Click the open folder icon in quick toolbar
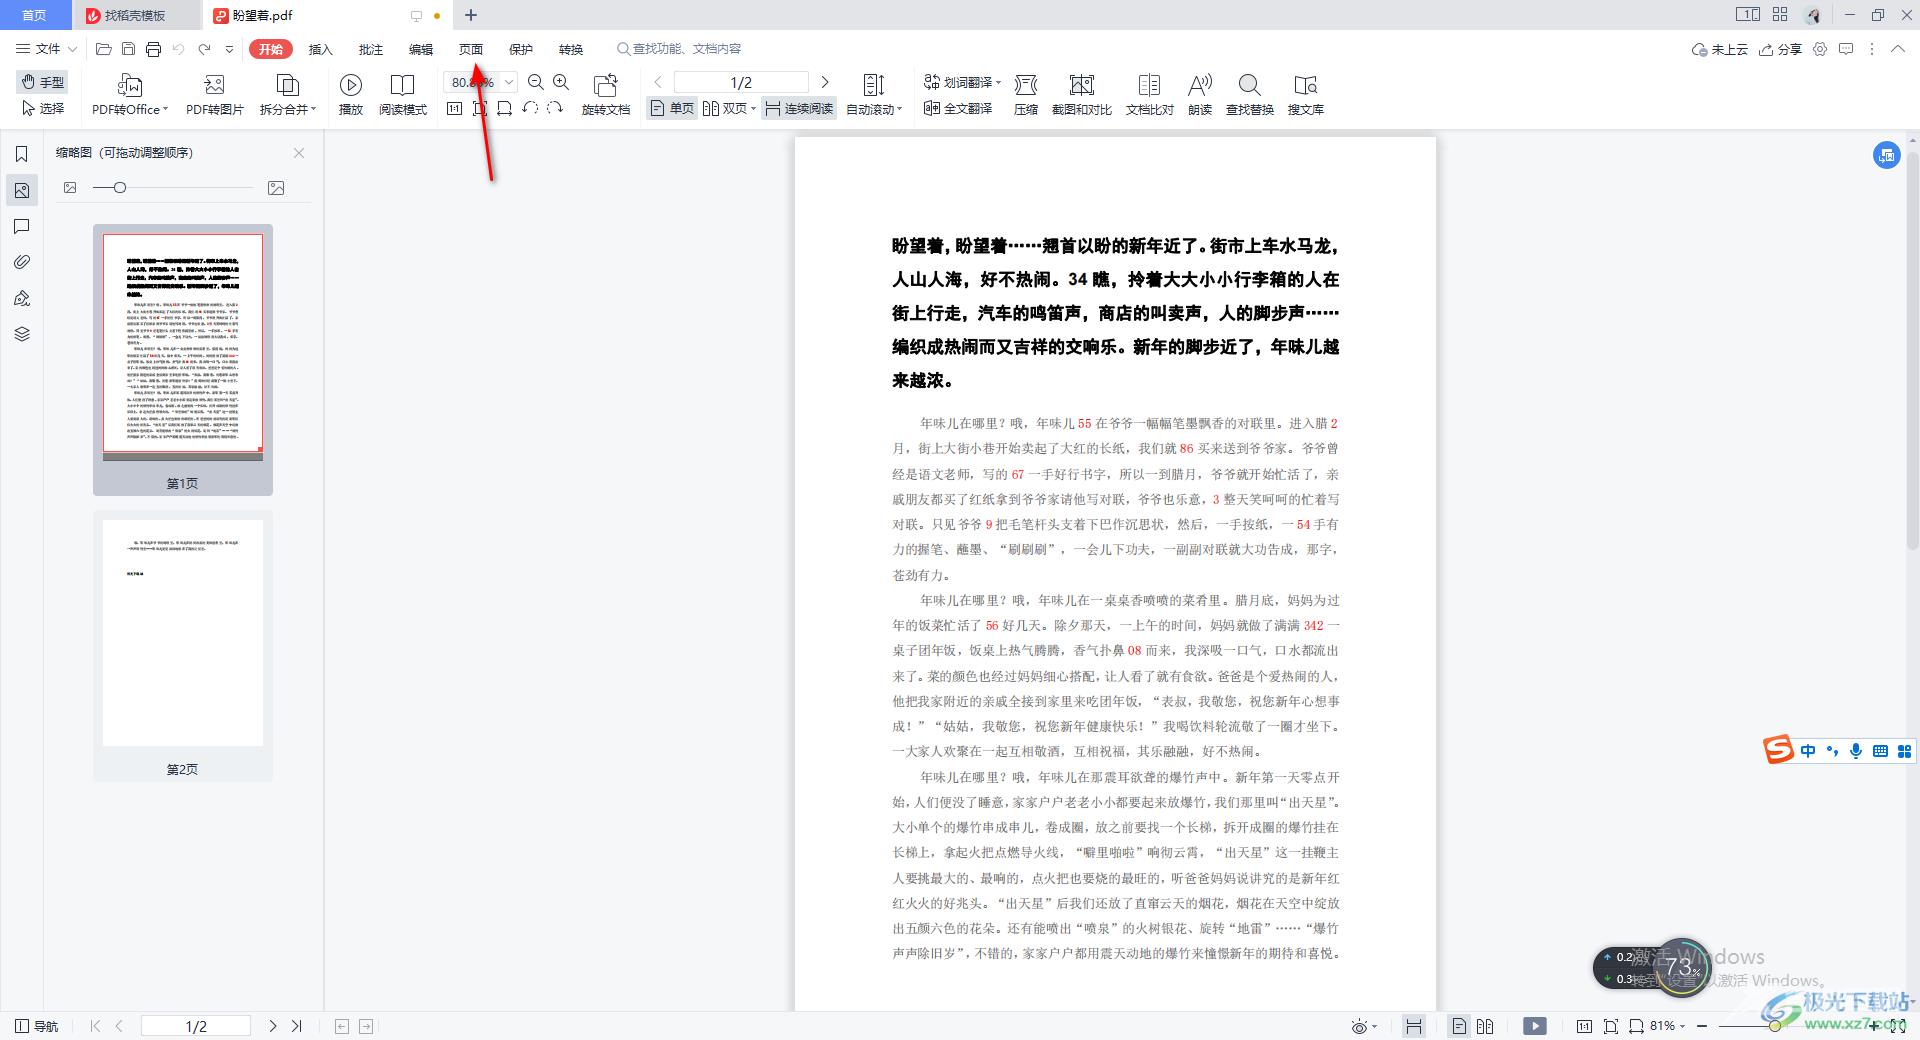The image size is (1920, 1040). (x=103, y=49)
